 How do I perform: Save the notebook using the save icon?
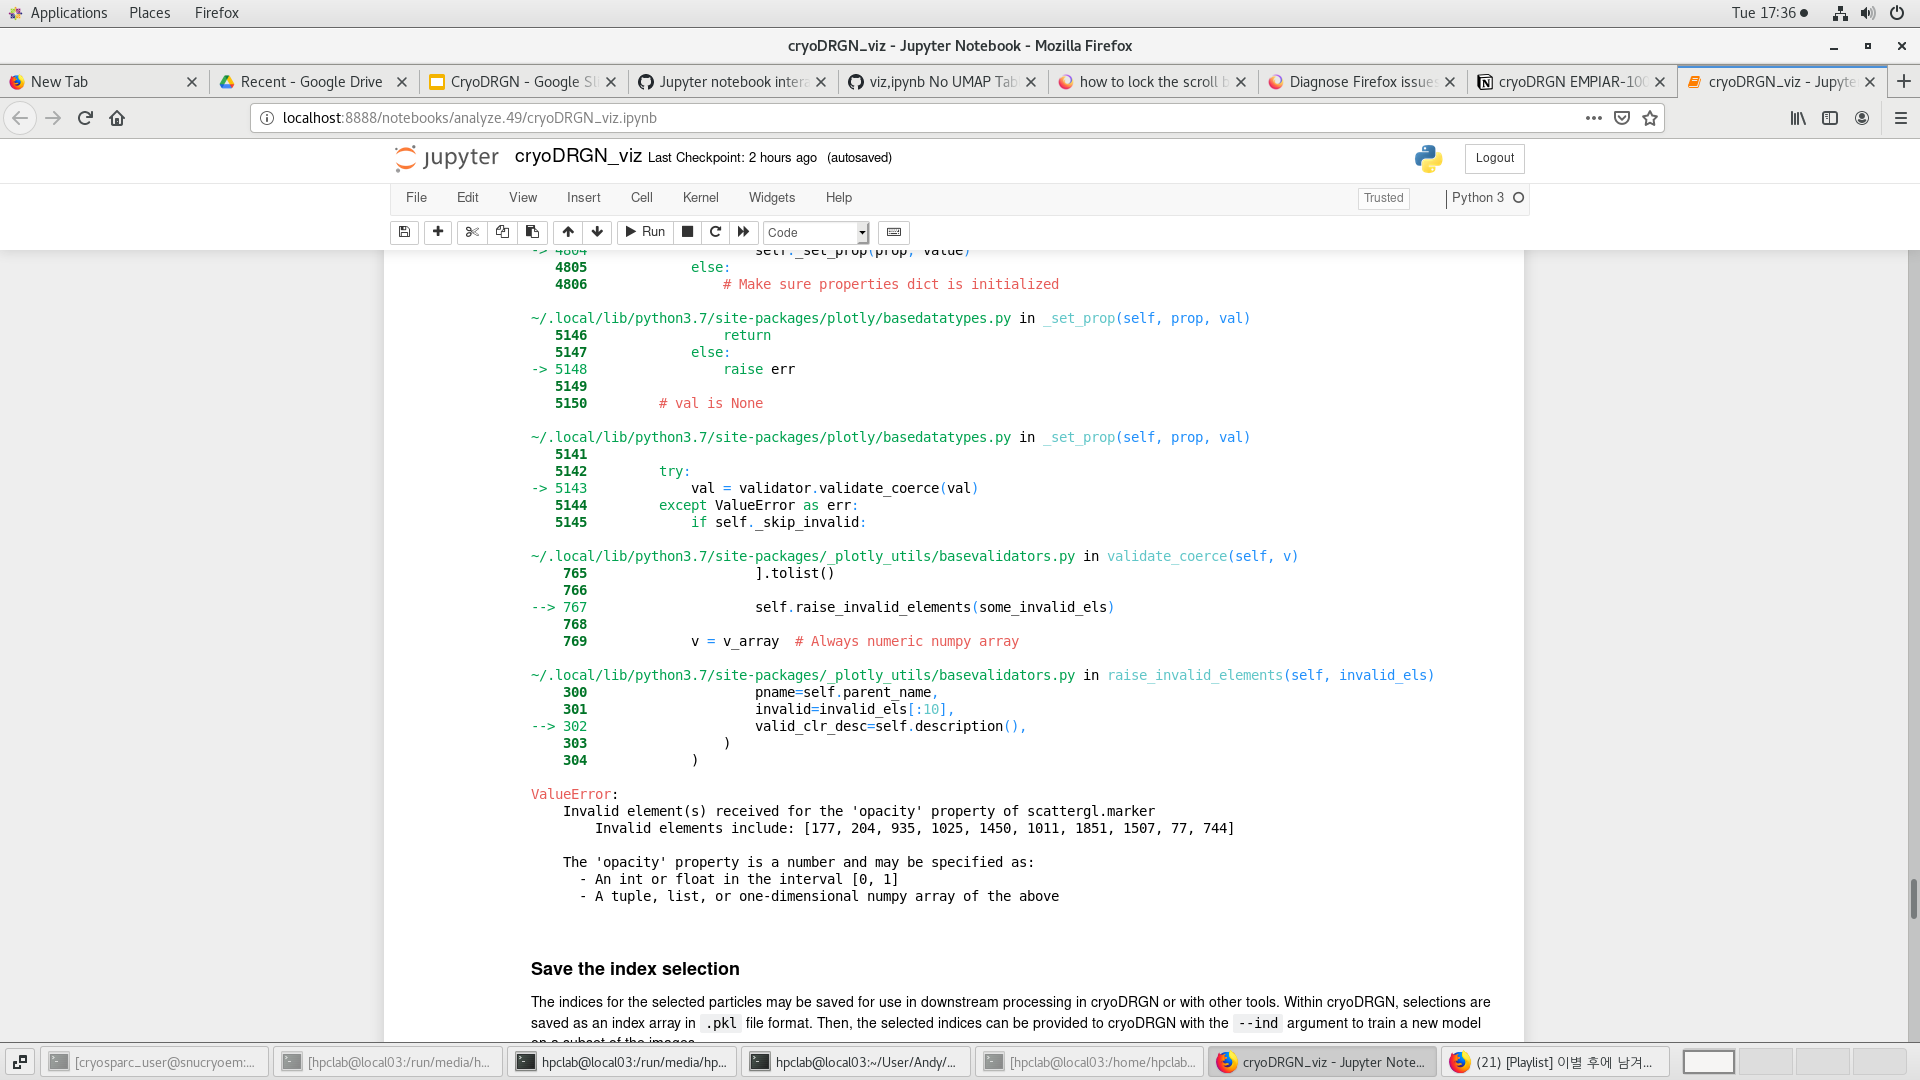[x=404, y=232]
